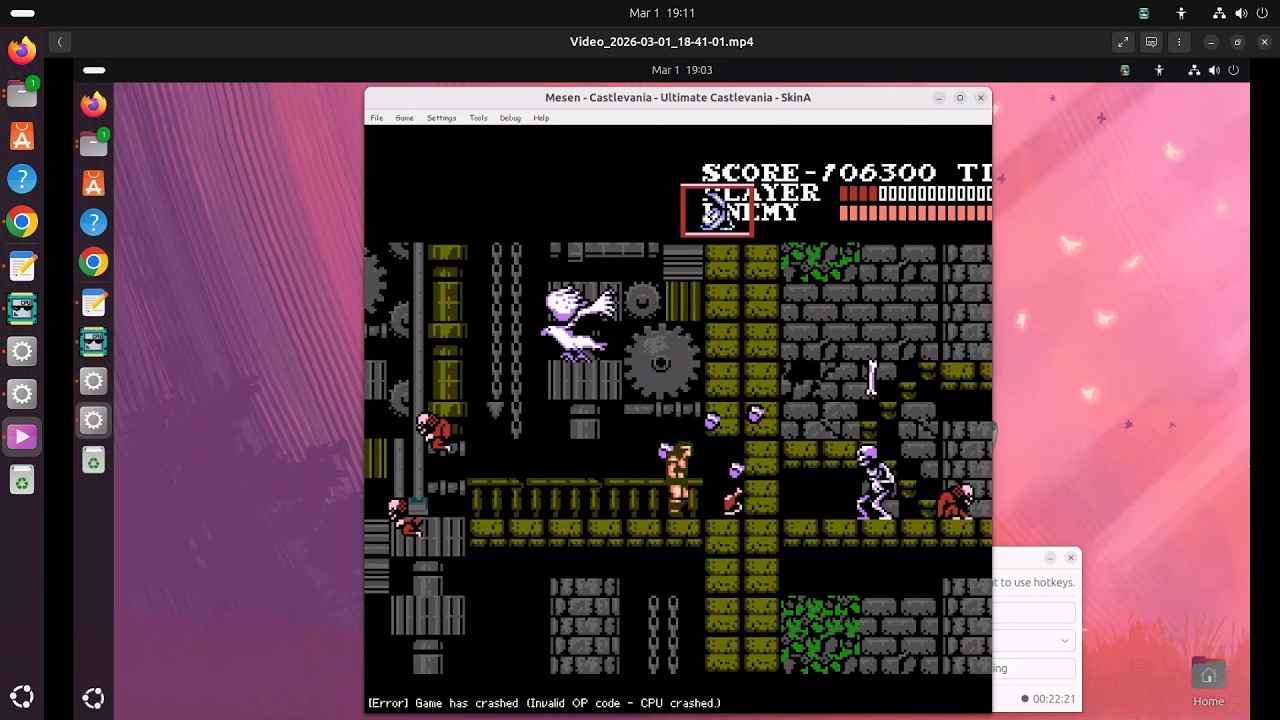This screenshot has width=1280, height=720.
Task: Go back using the player's chevron button
Action: click(59, 42)
